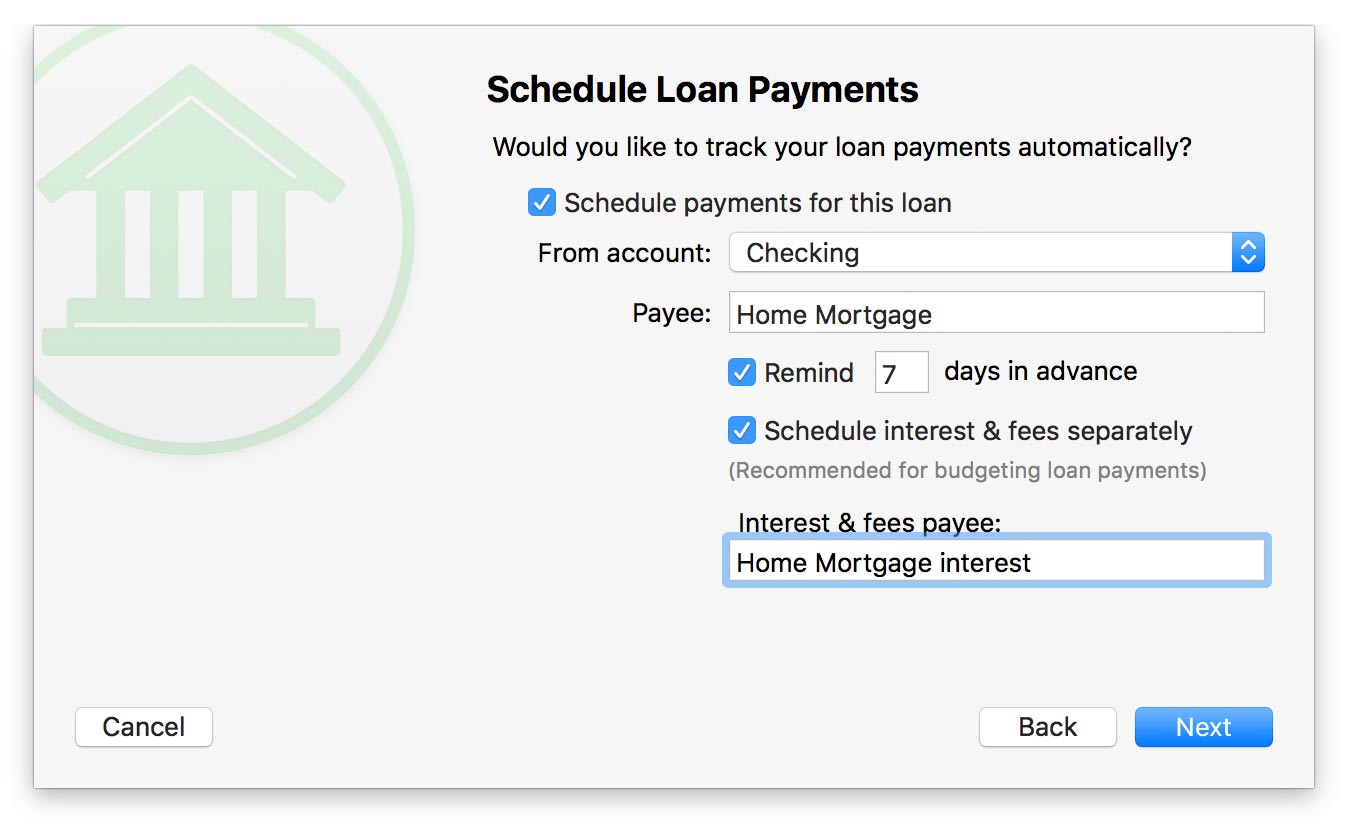The image size is (1348, 830).
Task: Click the Recommended for budgeting note
Action: point(967,470)
